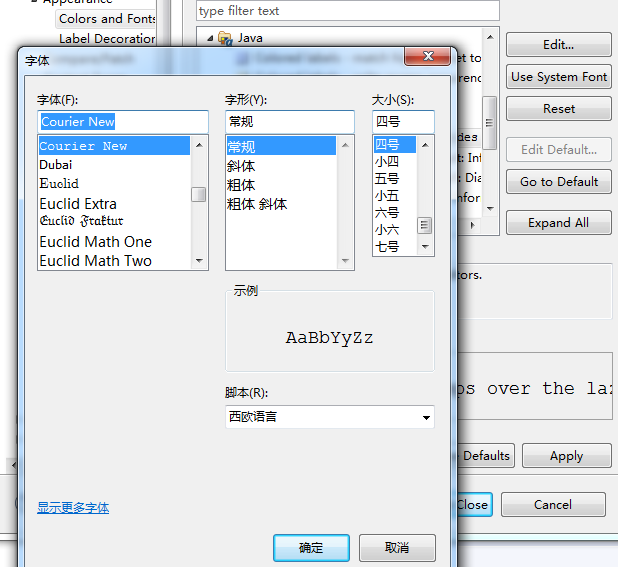
Task: Click the Go to Default button
Action: coord(559,182)
